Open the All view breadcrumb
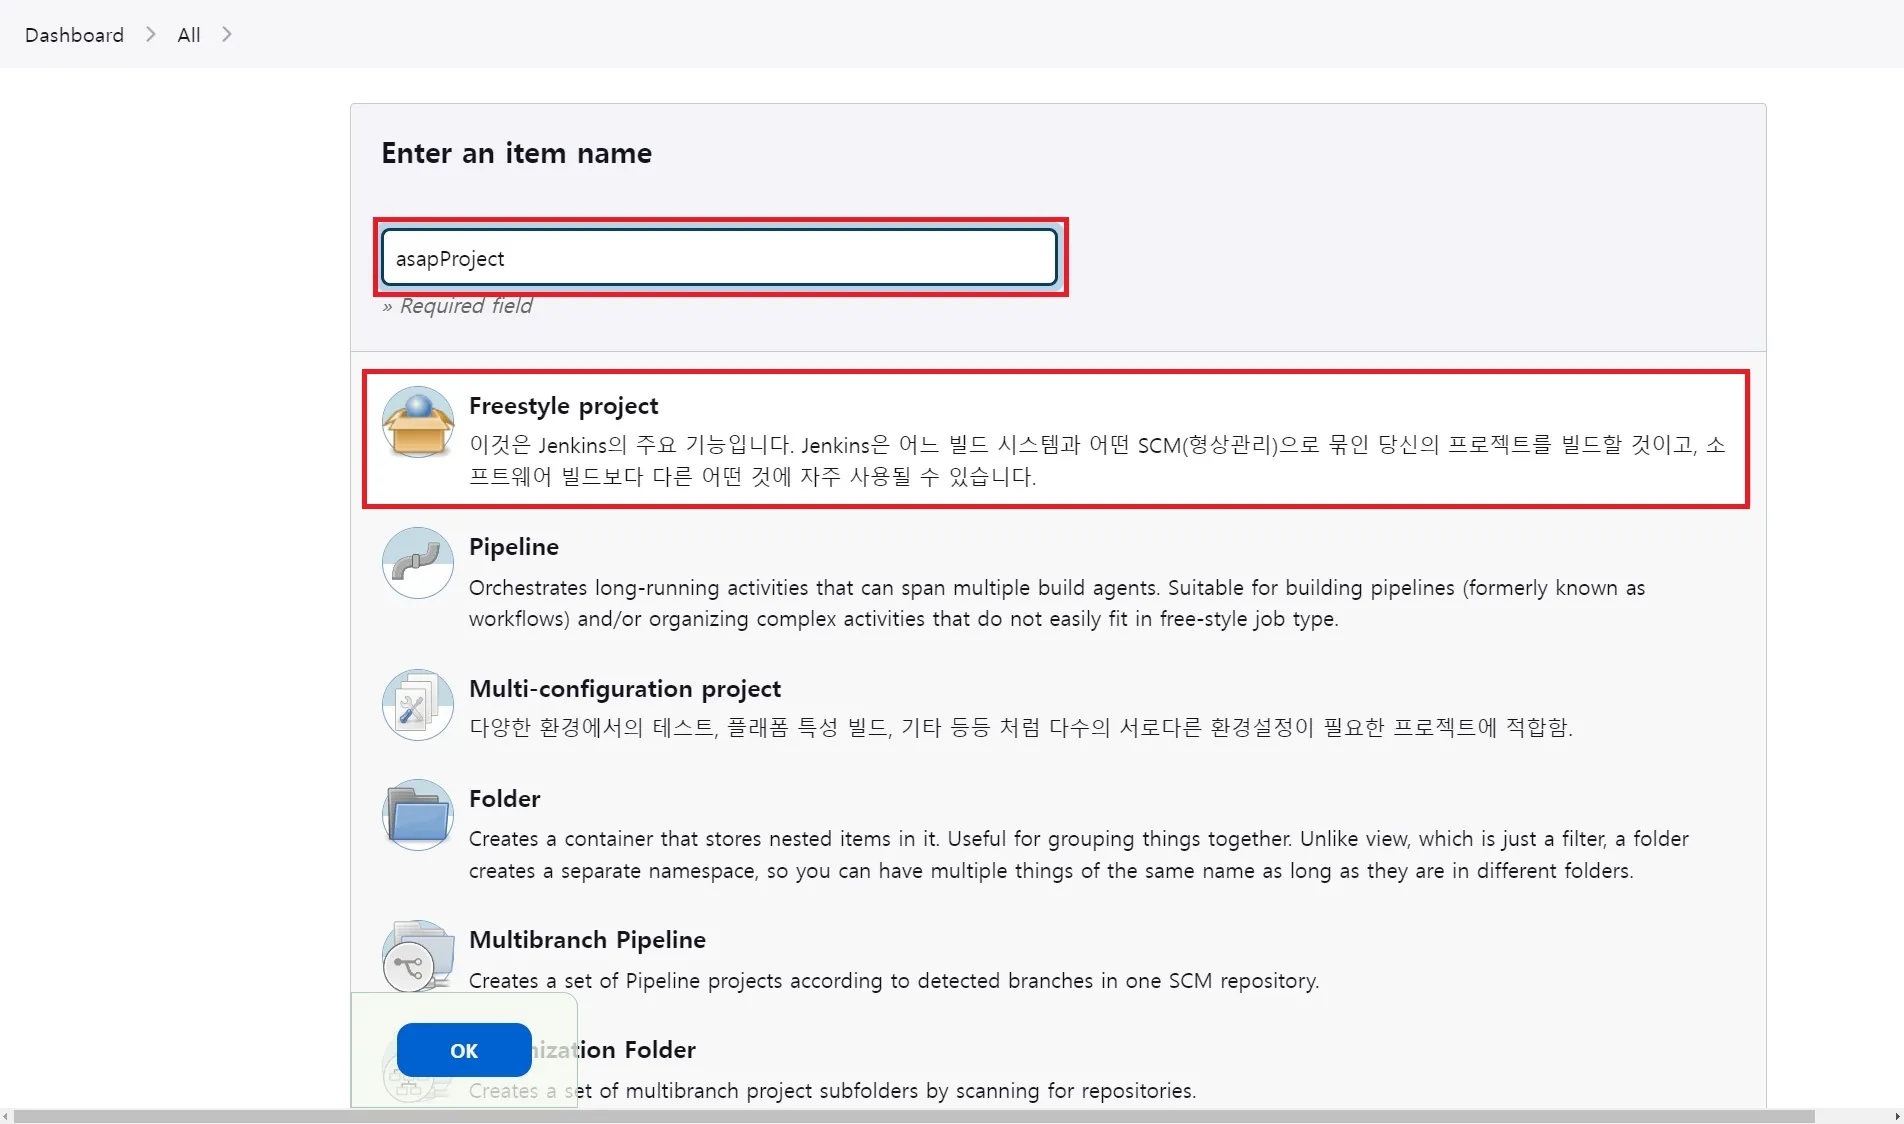Viewport: 1904px width, 1124px height. pyautogui.click(x=188, y=35)
